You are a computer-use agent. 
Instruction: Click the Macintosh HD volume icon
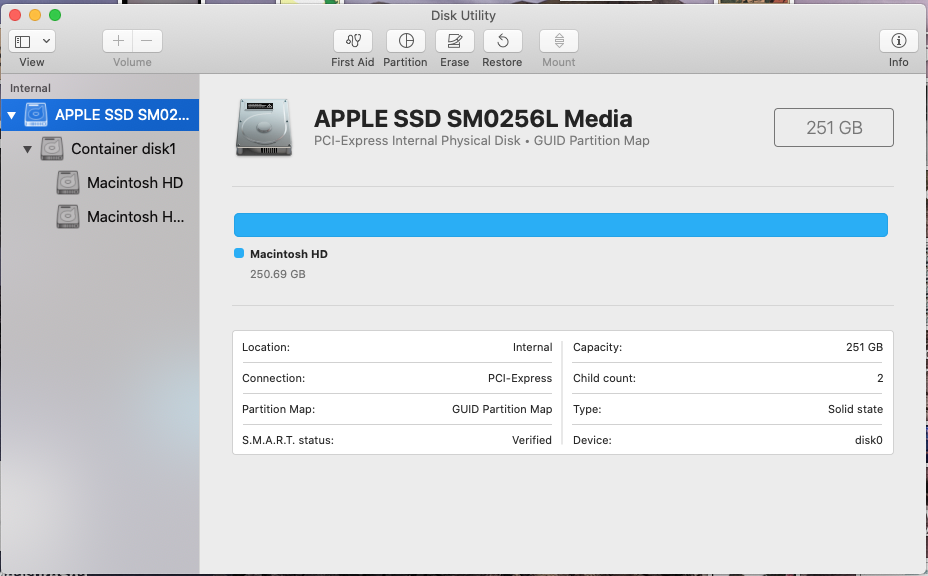coord(67,182)
